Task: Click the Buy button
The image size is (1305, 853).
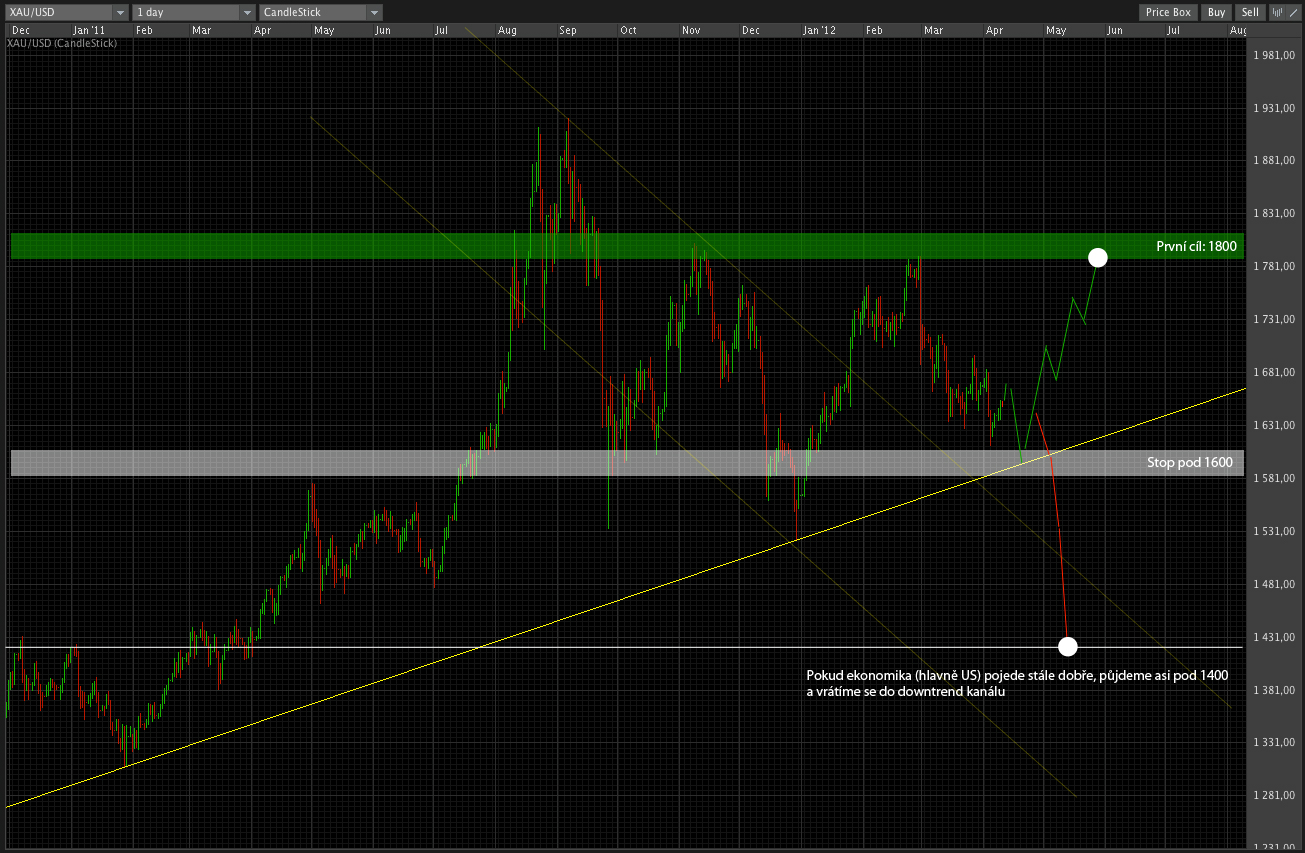Action: 1216,12
